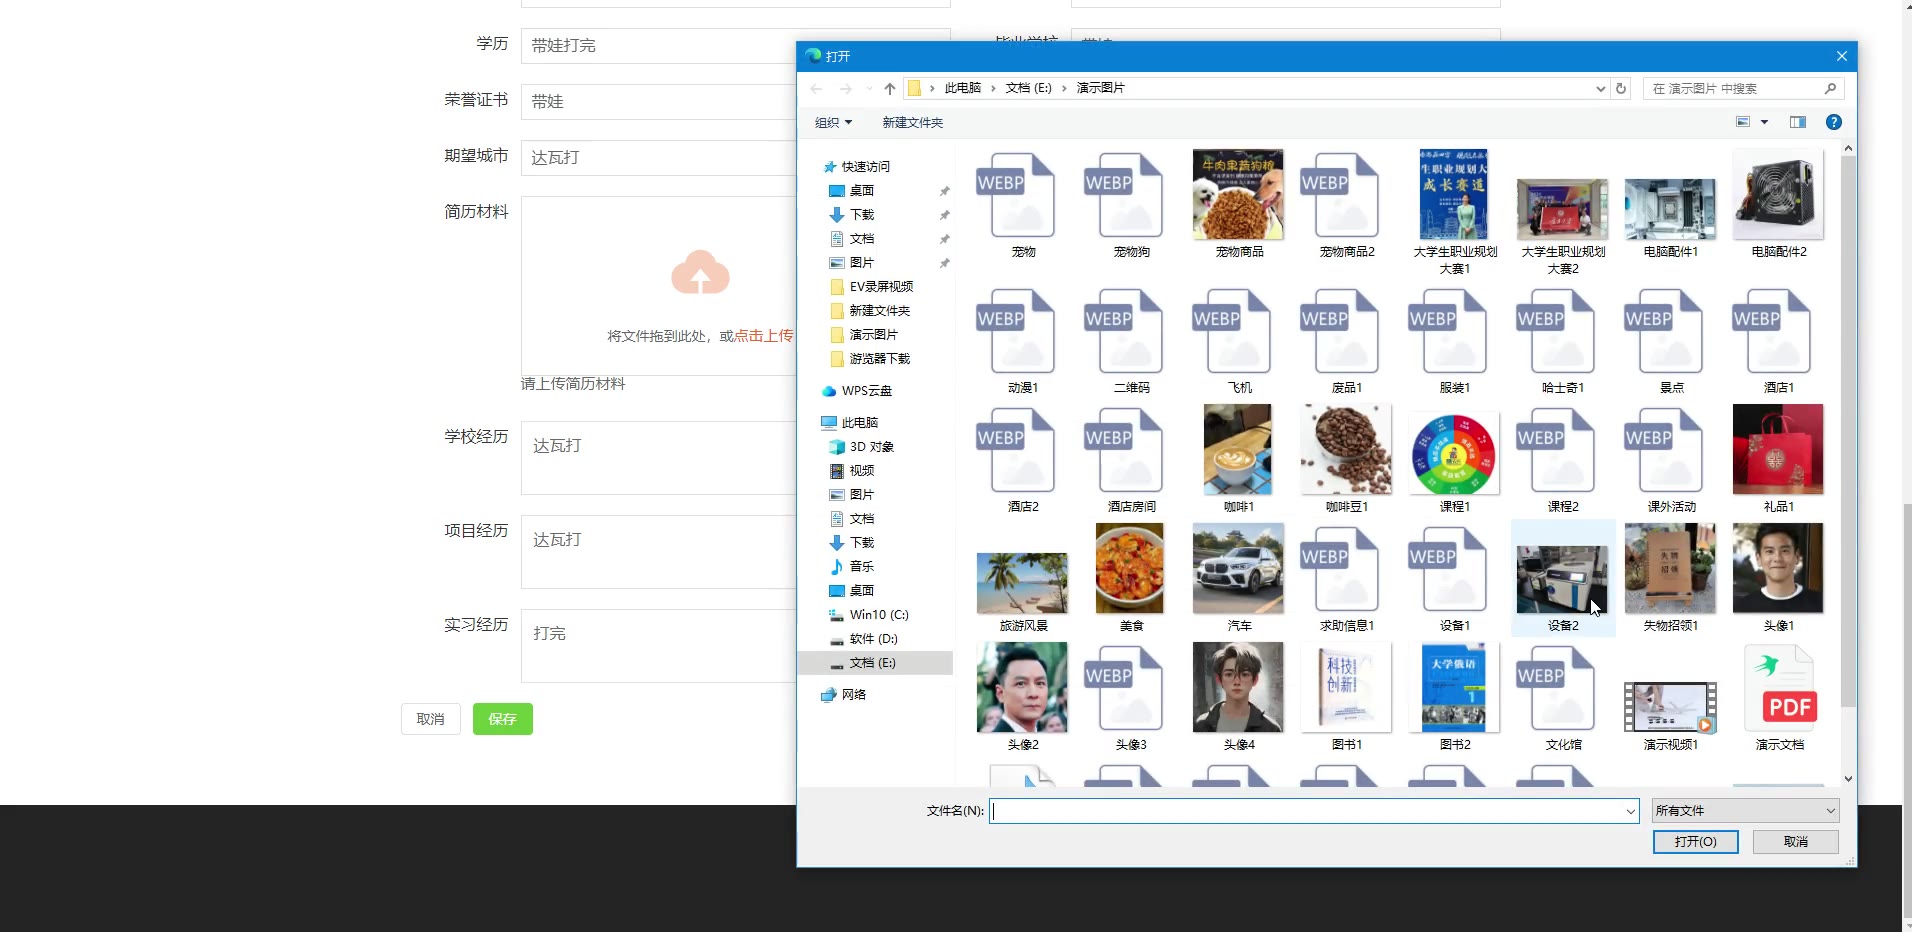Open 快速访问 in the navigation tree

[865, 167]
